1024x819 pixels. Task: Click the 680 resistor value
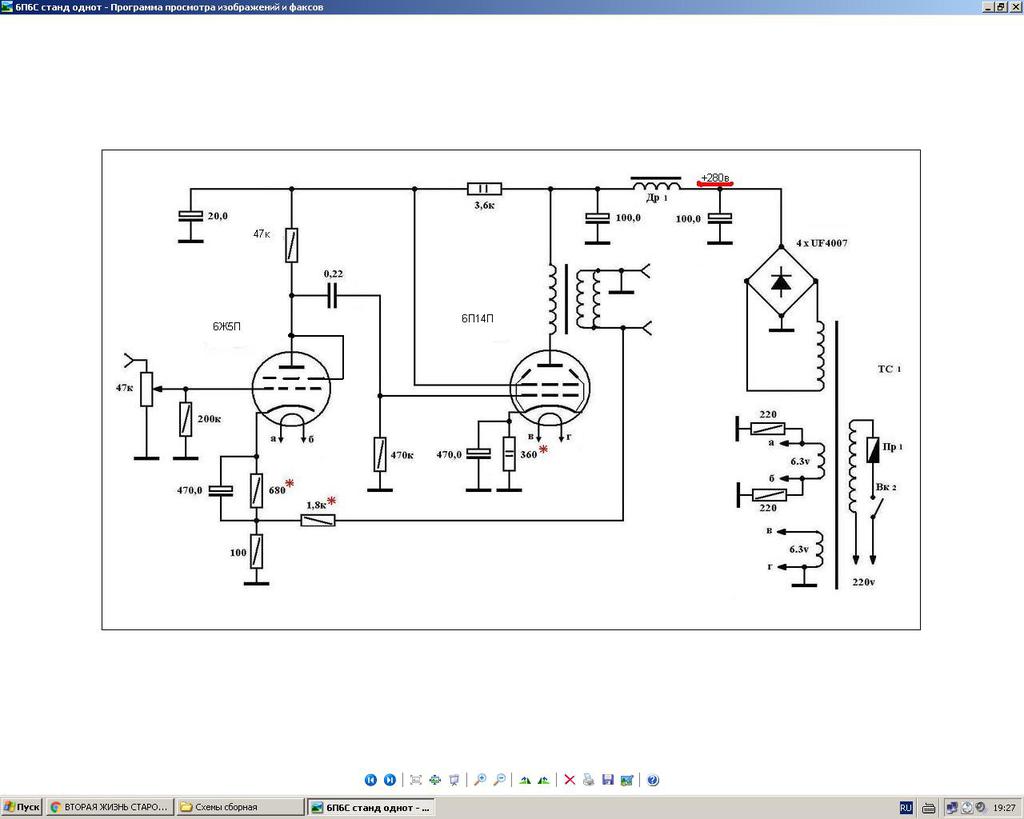point(278,490)
